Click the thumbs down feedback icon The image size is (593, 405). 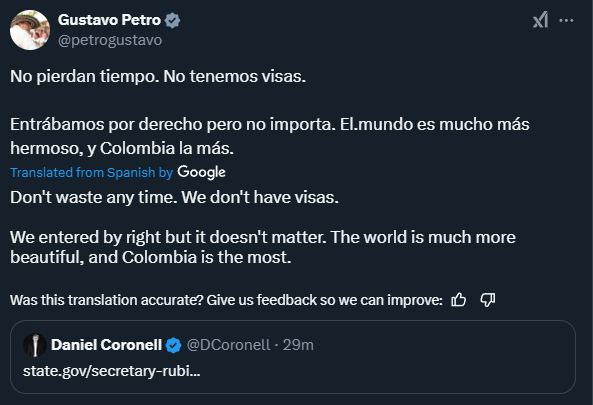[x=488, y=300]
